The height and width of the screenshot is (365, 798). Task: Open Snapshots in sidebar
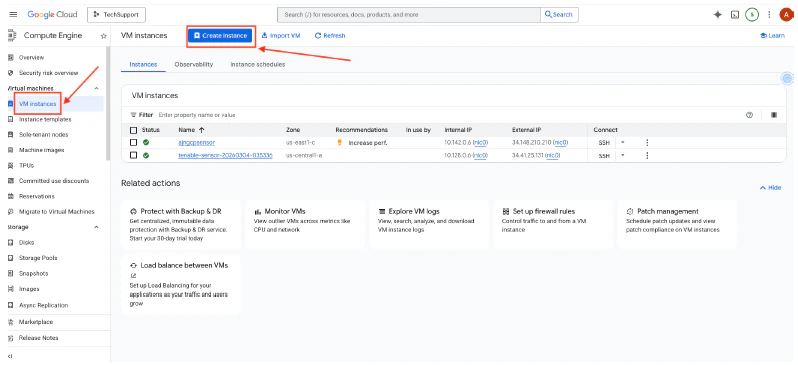[34, 273]
